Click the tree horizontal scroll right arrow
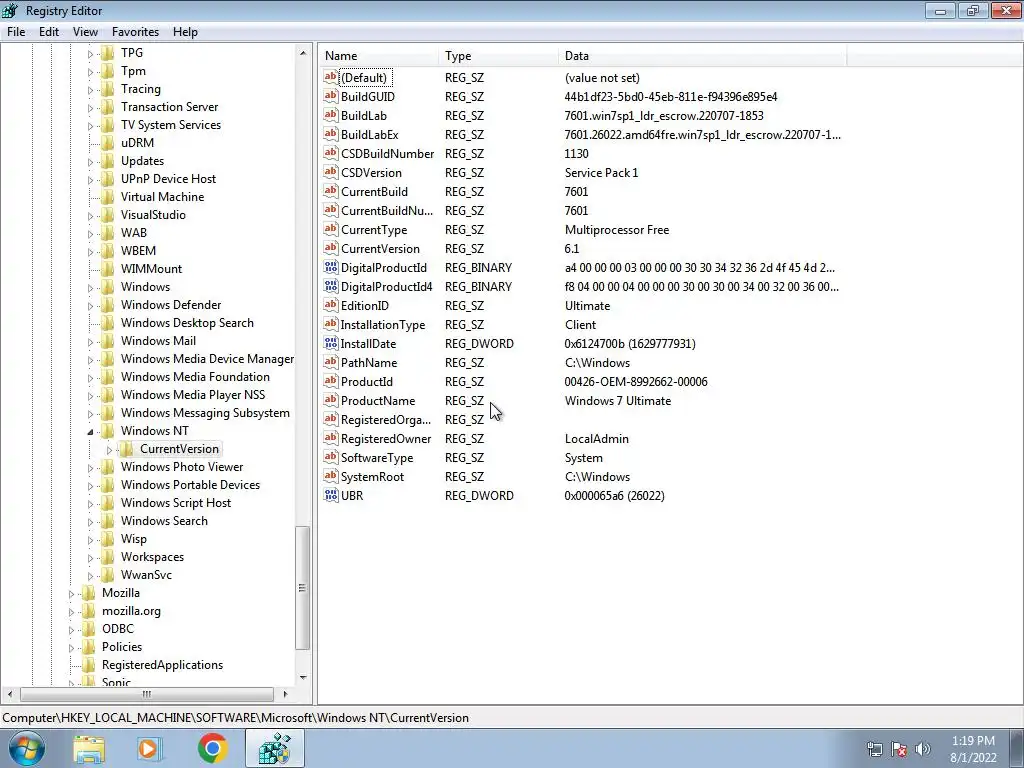This screenshot has height=768, width=1024. tap(285, 694)
